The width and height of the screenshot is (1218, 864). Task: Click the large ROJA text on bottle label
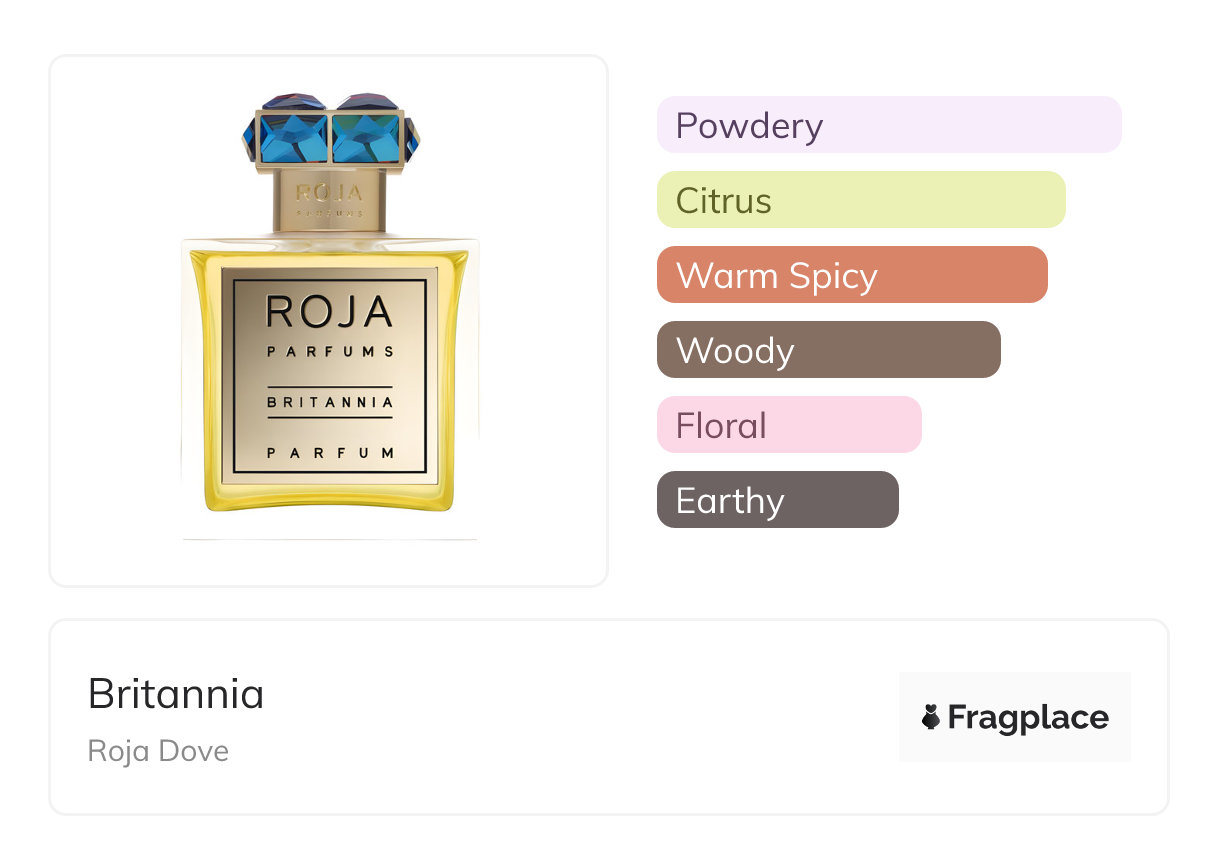coord(329,312)
